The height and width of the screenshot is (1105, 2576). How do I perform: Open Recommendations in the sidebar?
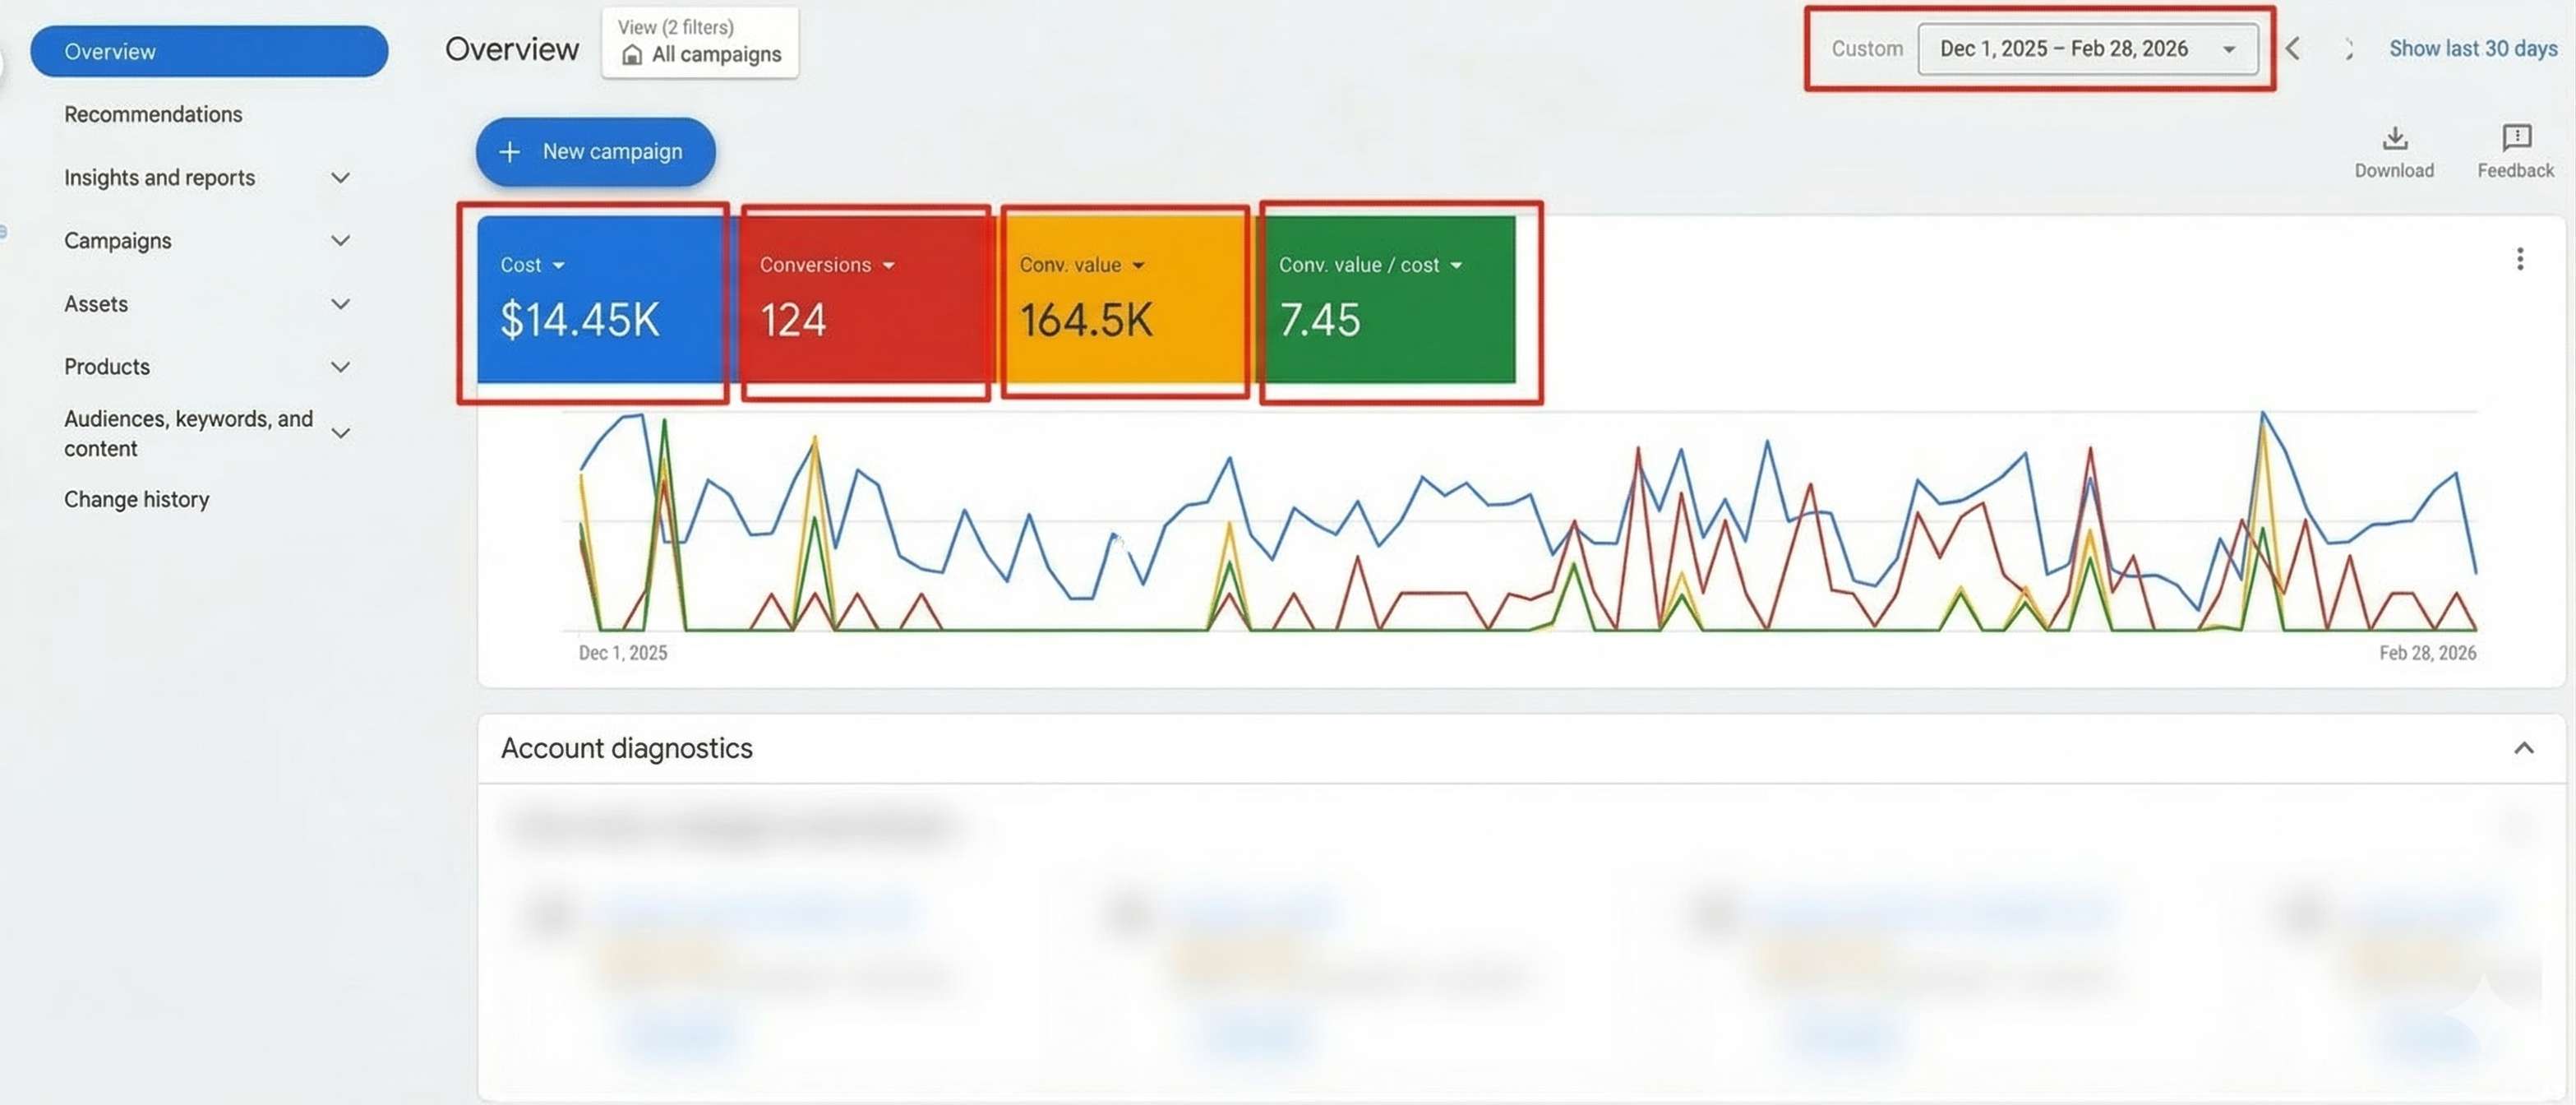click(153, 115)
